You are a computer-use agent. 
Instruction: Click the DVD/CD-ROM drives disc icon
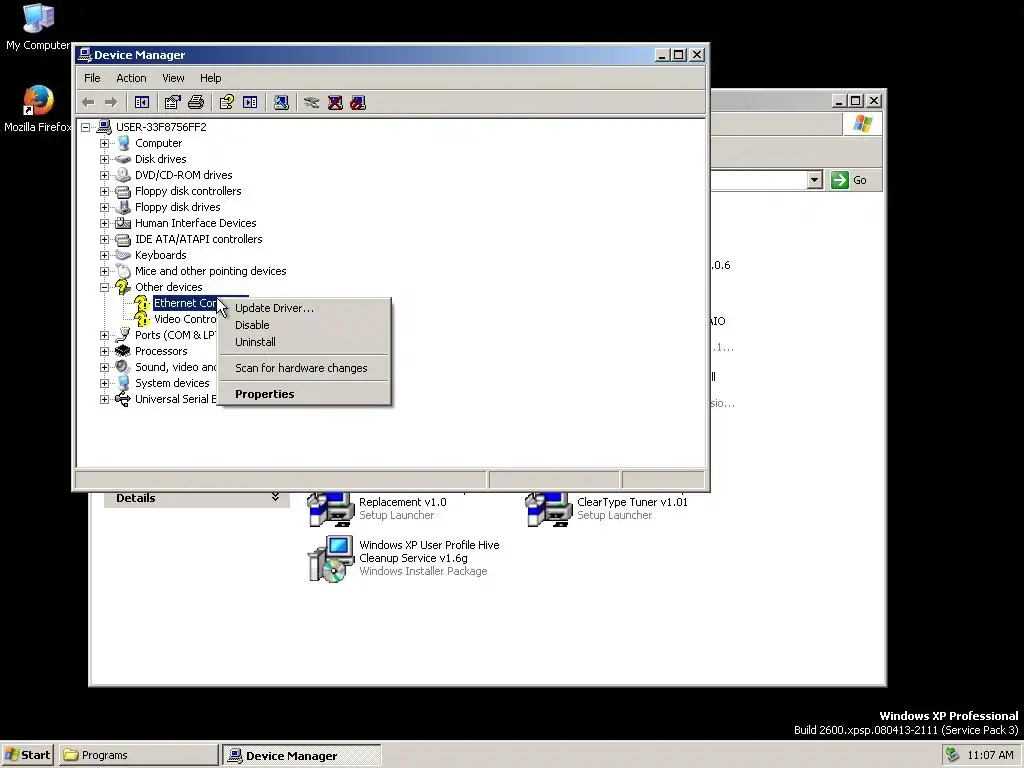click(123, 175)
